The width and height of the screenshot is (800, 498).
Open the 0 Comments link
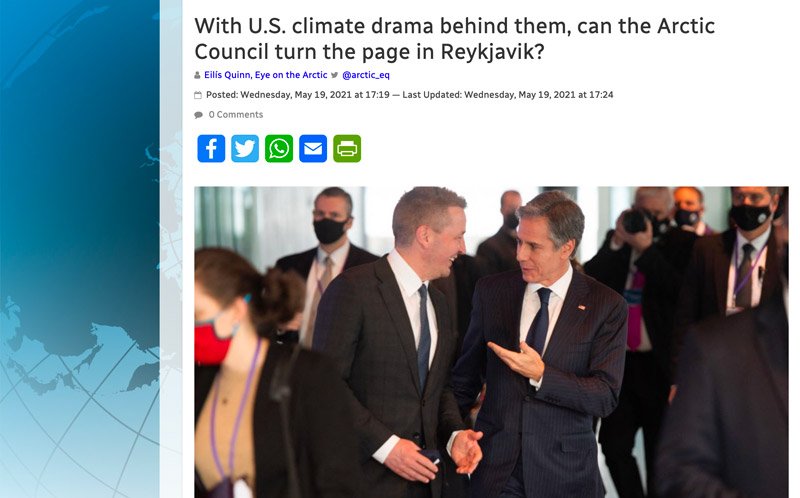[236, 115]
